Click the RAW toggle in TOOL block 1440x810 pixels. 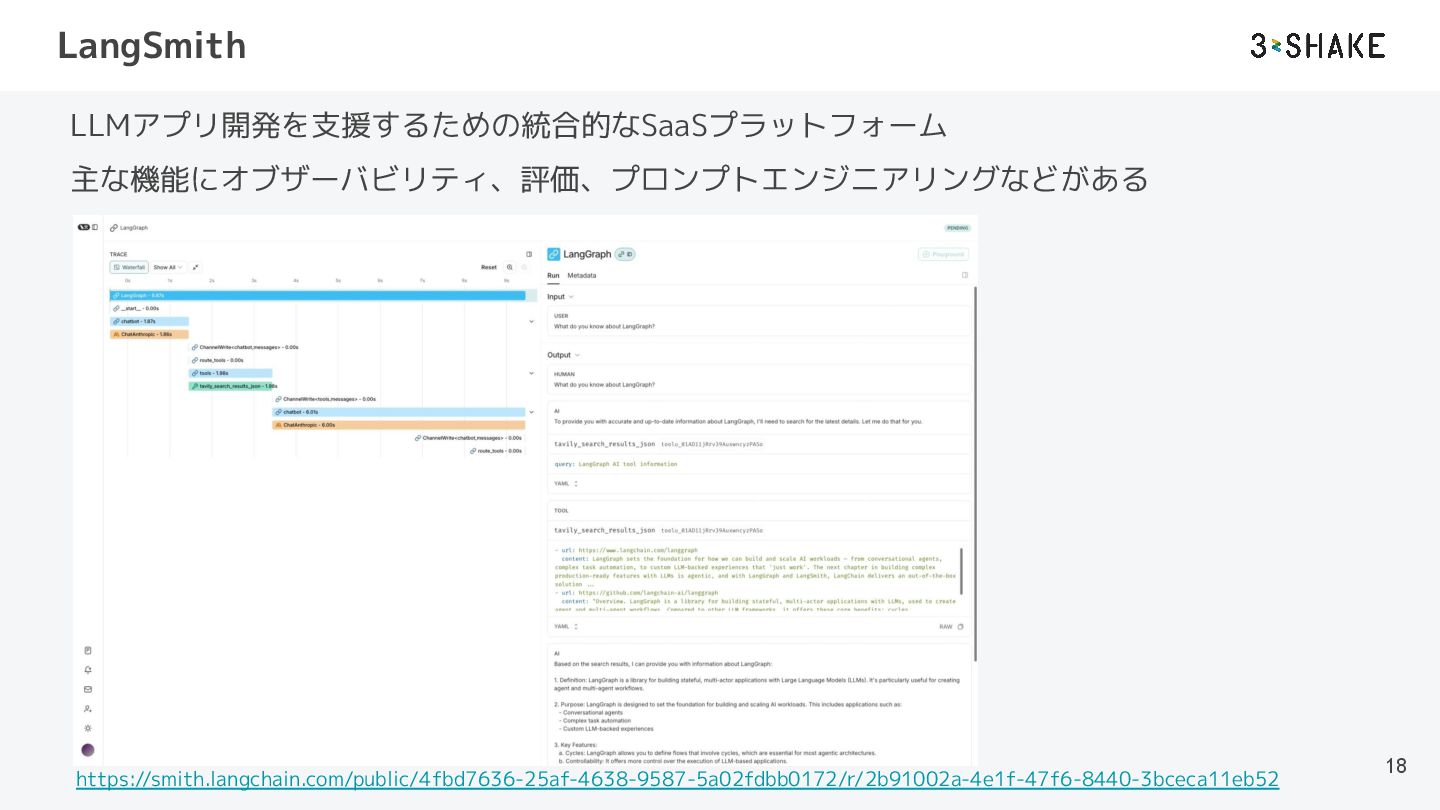(x=945, y=626)
